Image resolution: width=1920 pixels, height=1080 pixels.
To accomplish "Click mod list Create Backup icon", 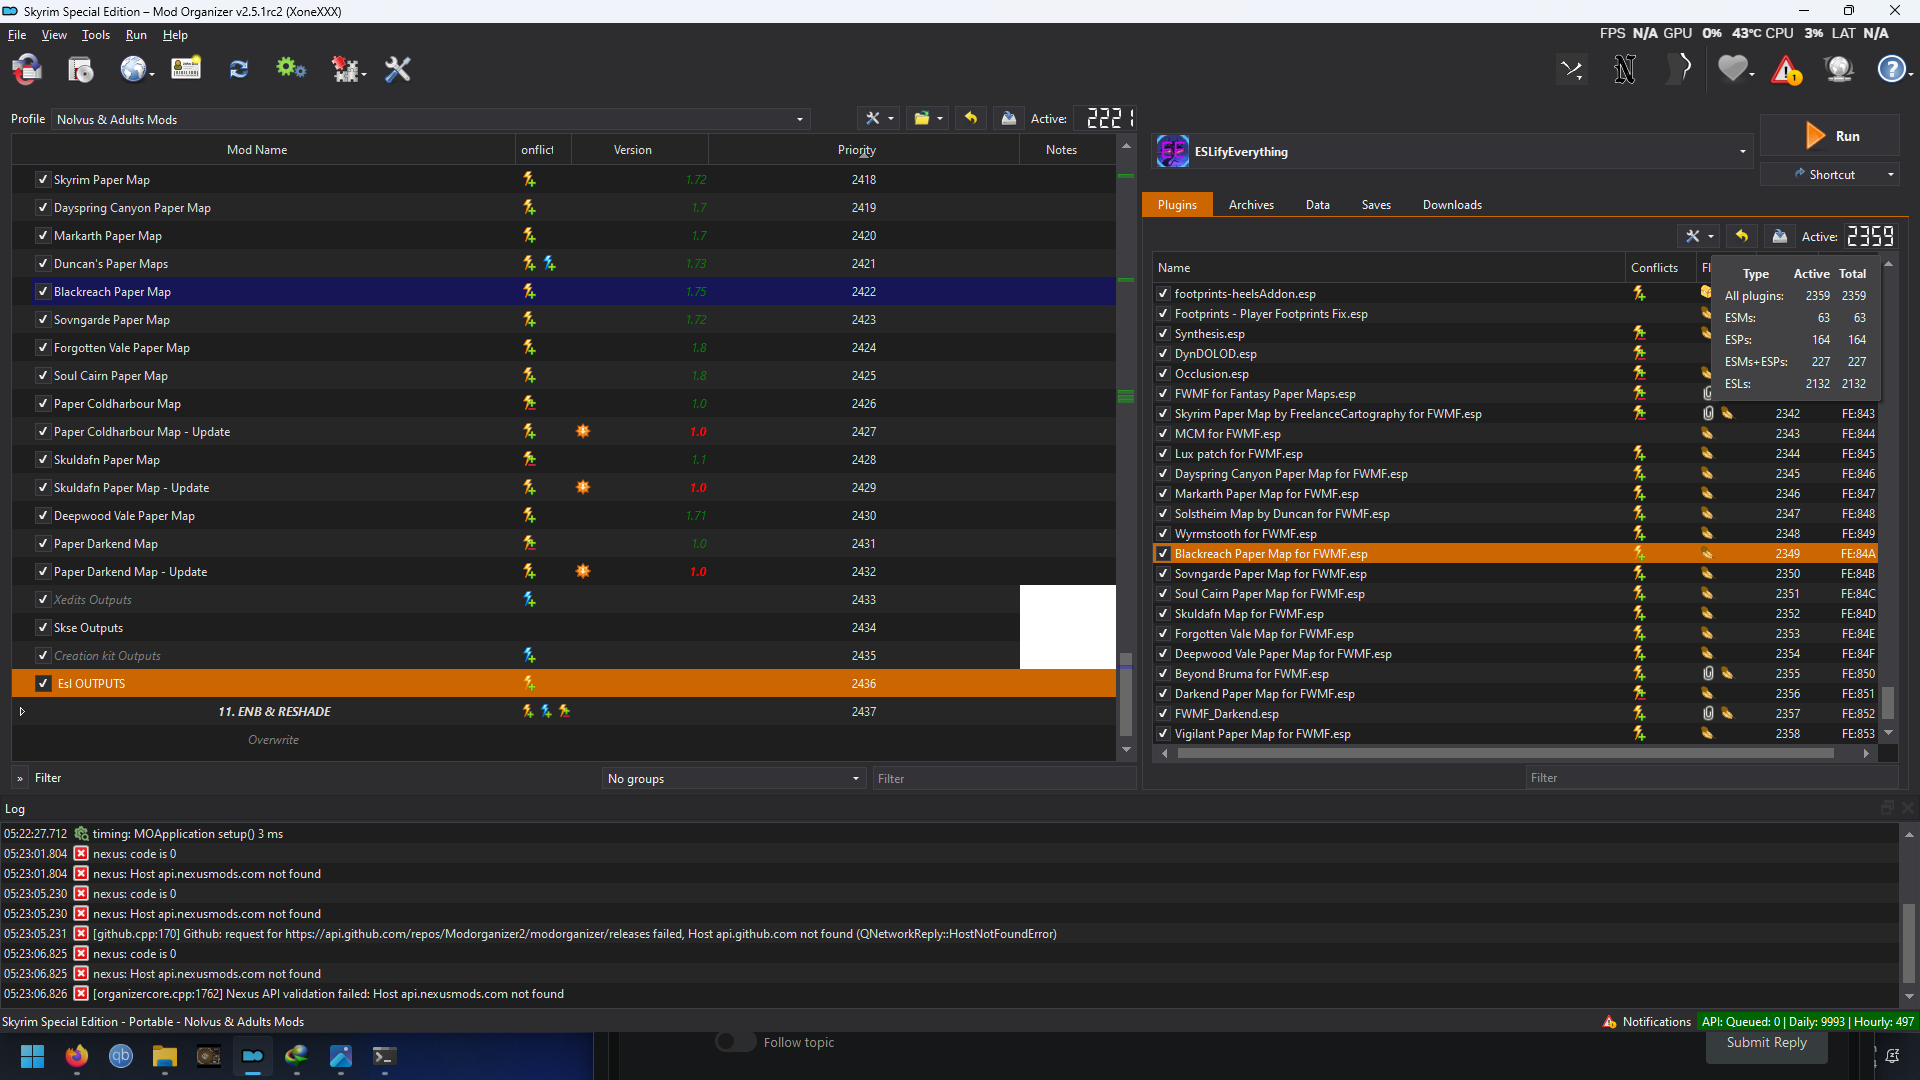I will [1008, 118].
